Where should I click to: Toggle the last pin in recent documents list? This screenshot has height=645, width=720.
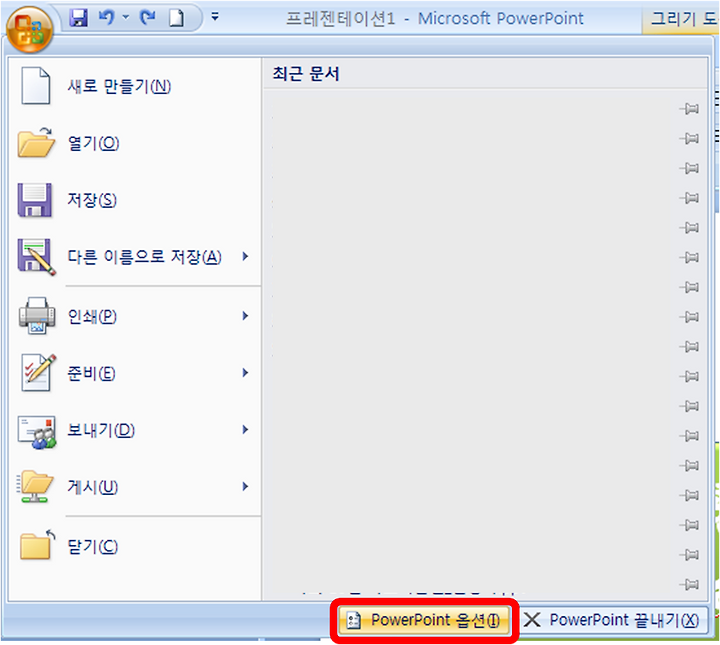click(x=689, y=584)
